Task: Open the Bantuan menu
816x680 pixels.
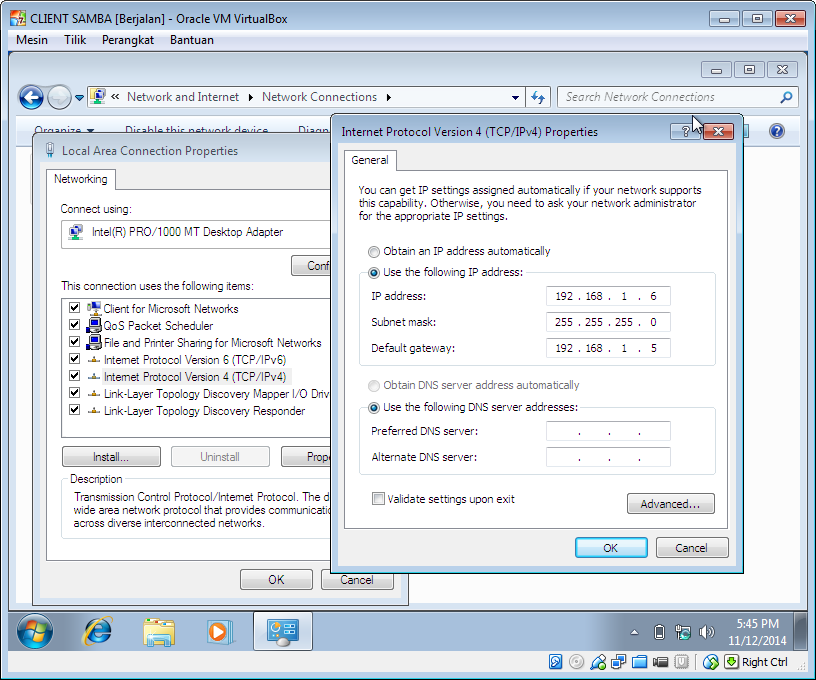Action: (192, 40)
